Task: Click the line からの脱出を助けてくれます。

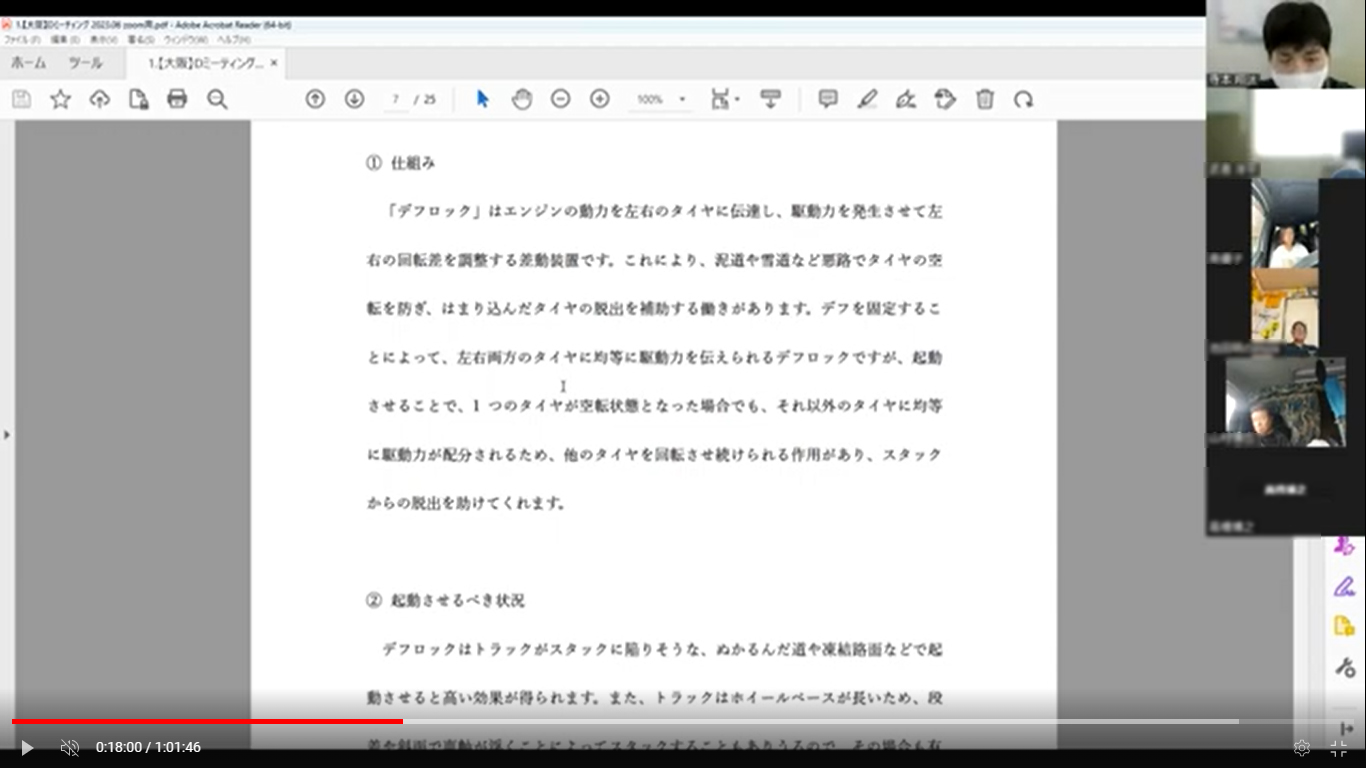Action: (x=467, y=503)
